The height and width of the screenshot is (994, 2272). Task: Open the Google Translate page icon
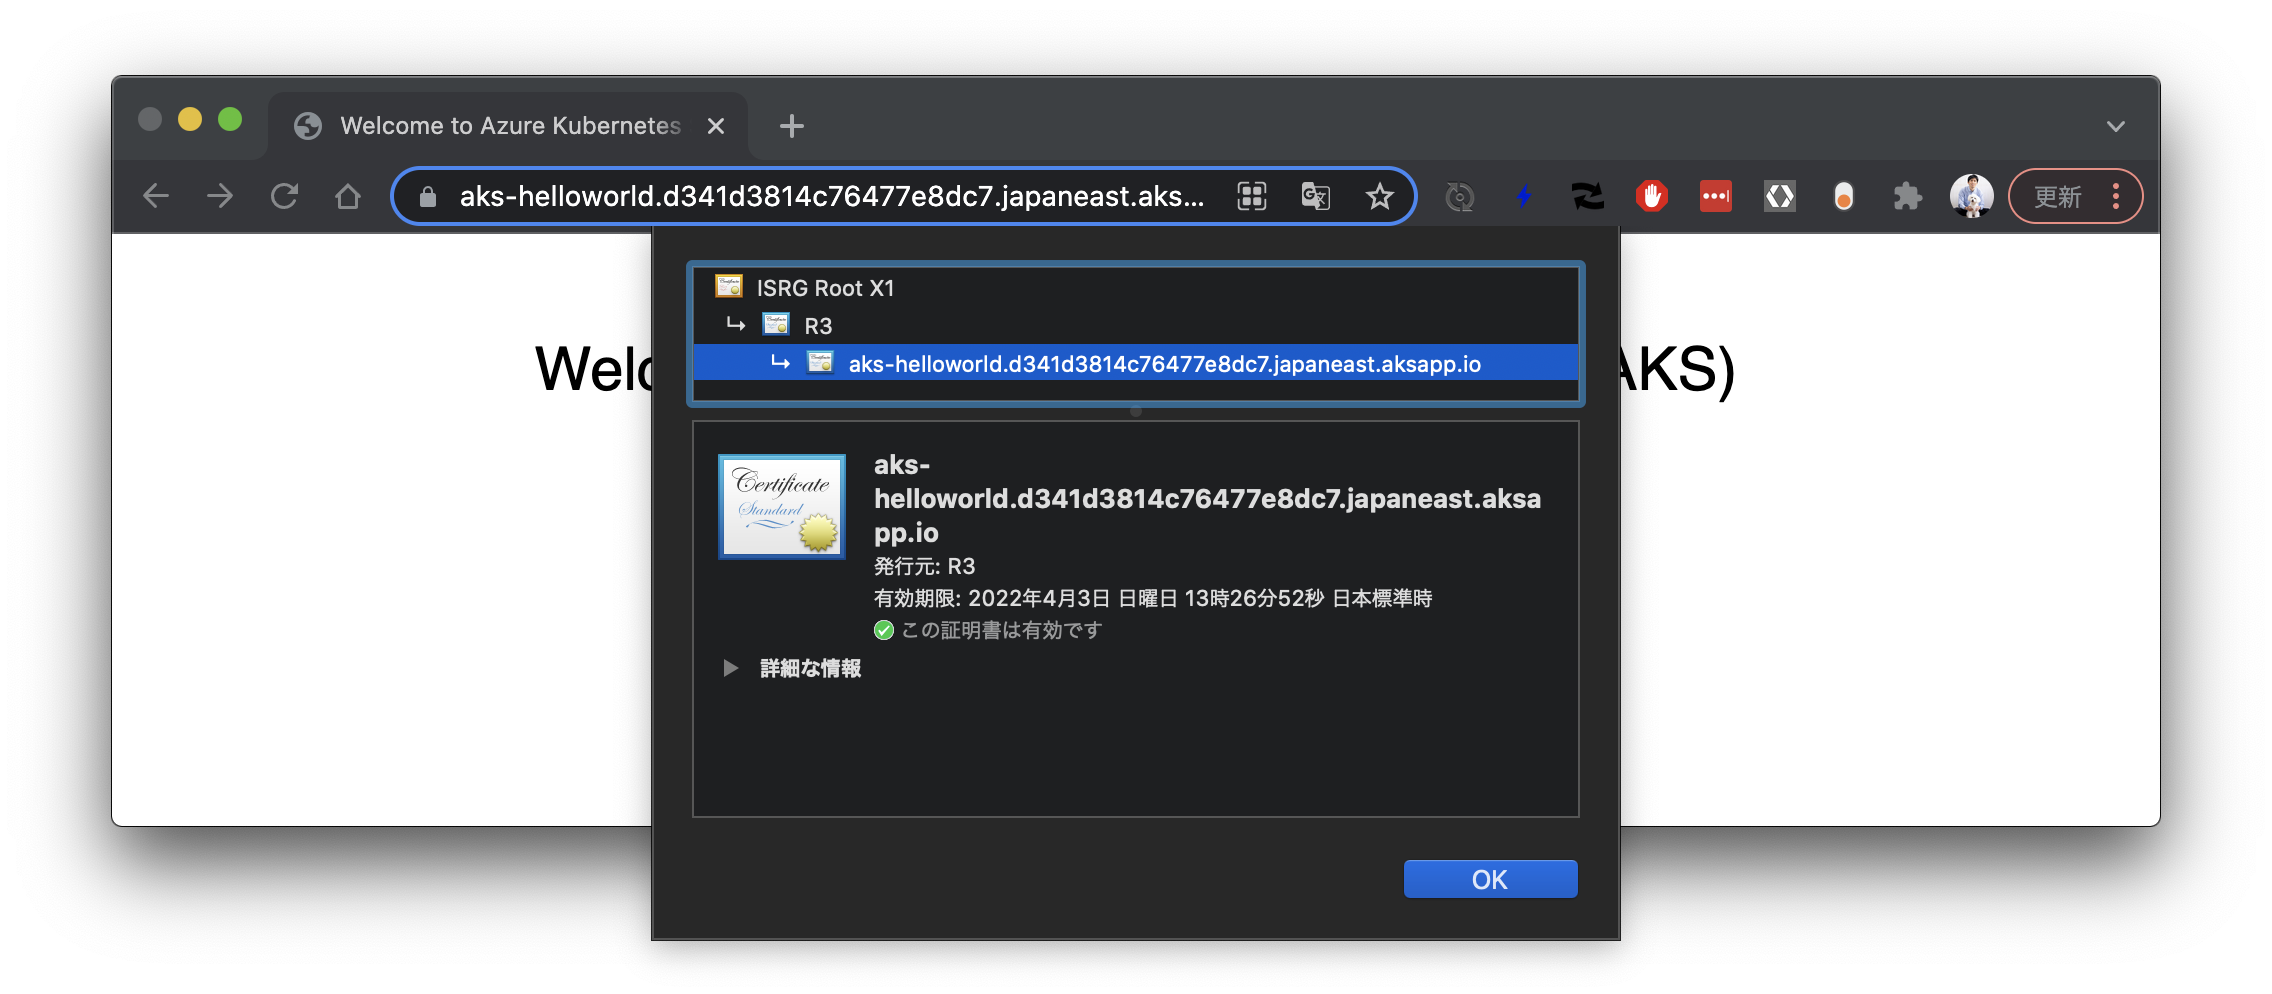[x=1316, y=196]
